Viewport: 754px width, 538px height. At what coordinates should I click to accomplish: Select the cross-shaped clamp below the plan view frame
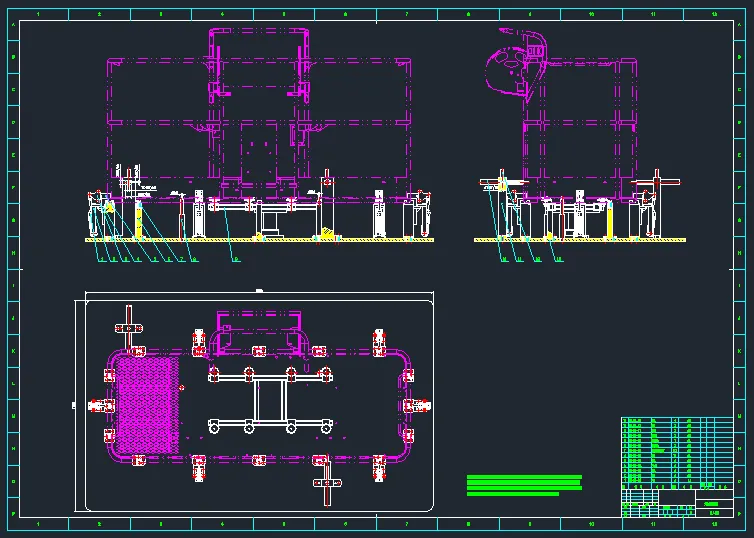pos(327,482)
